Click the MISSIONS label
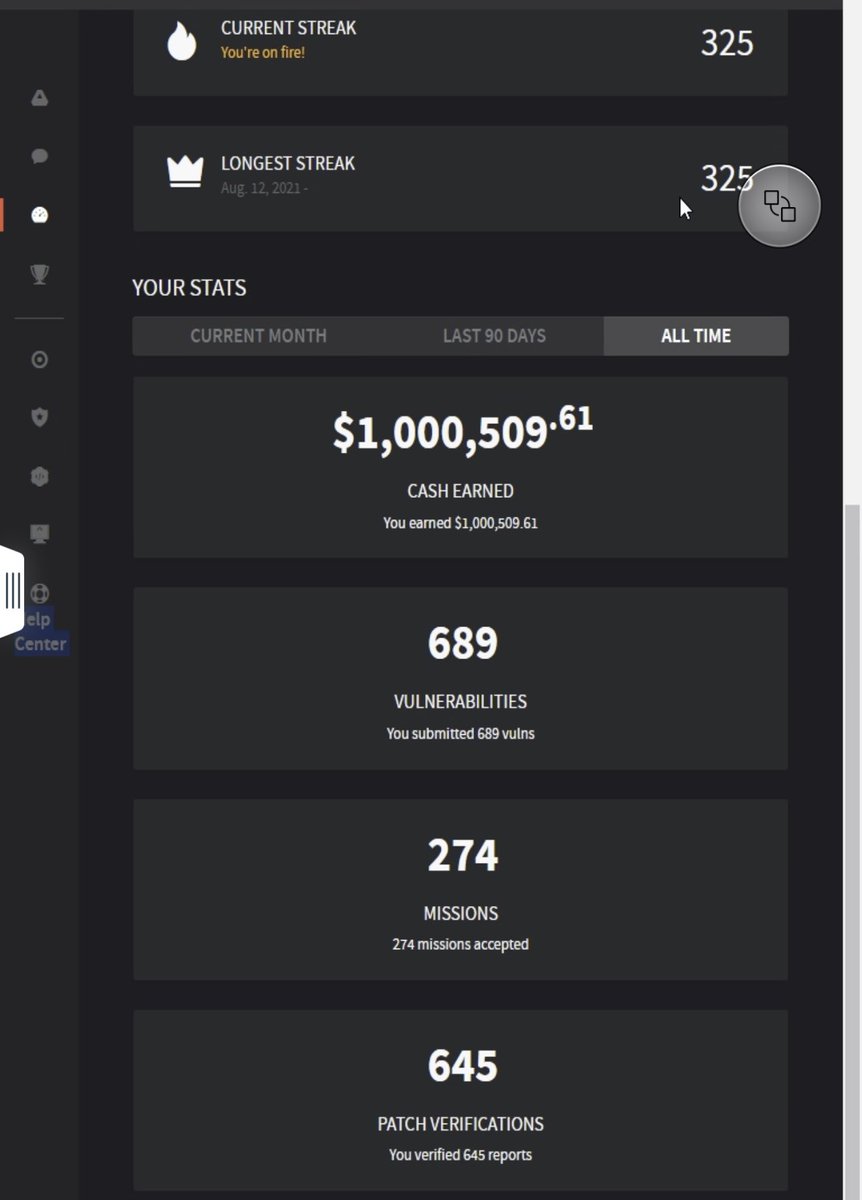862x1200 pixels. click(x=460, y=913)
